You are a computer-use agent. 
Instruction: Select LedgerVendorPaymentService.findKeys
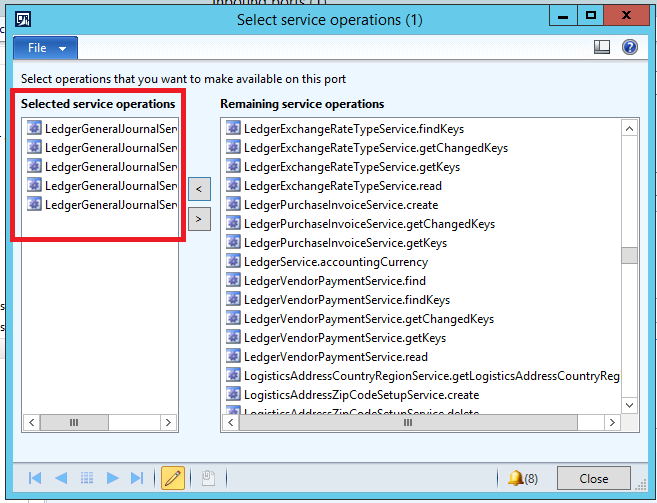pos(347,300)
